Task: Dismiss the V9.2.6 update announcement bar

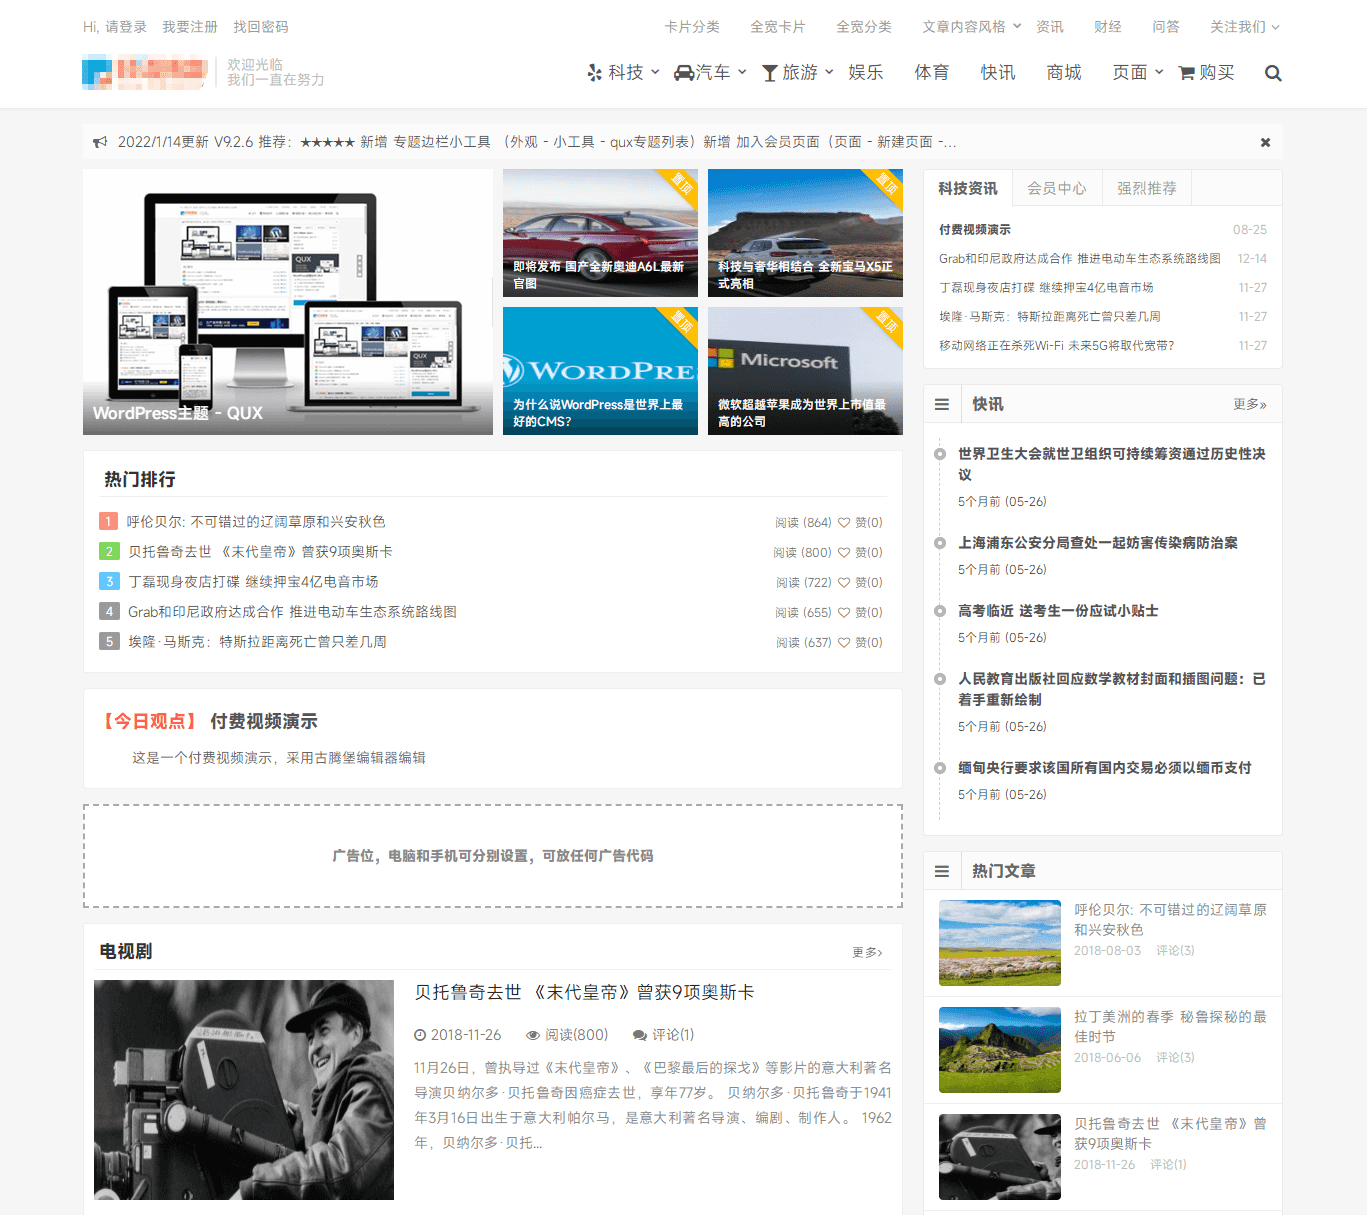Action: [x=1264, y=142]
